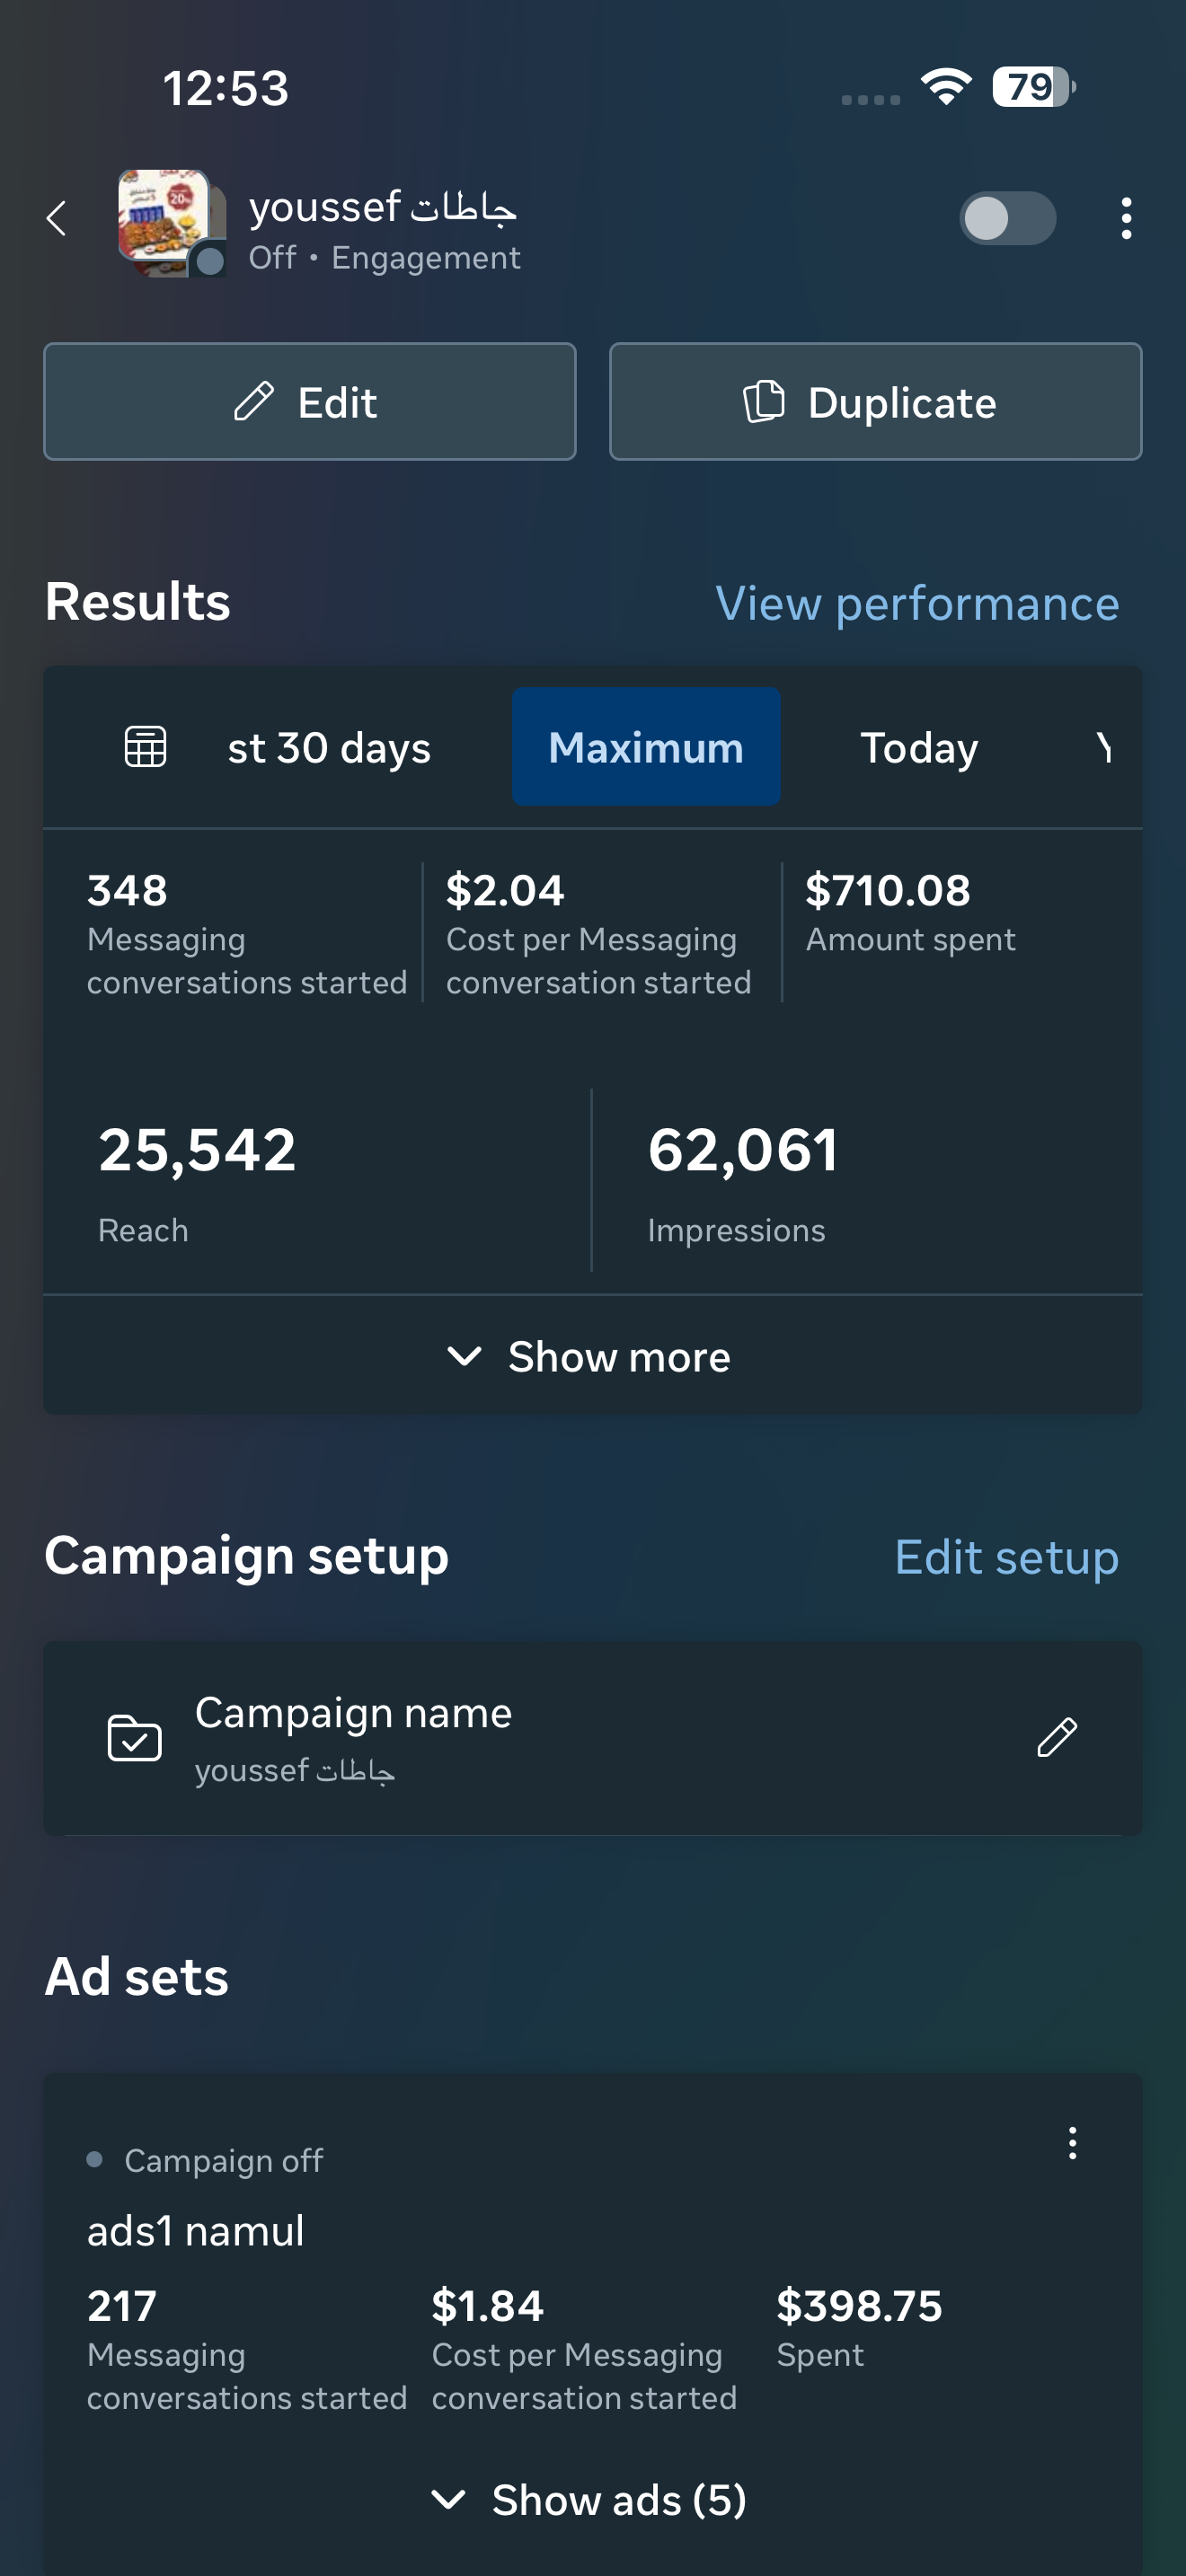The width and height of the screenshot is (1186, 2576).
Task: Open the campaign three-dot options menu
Action: coord(1126,218)
